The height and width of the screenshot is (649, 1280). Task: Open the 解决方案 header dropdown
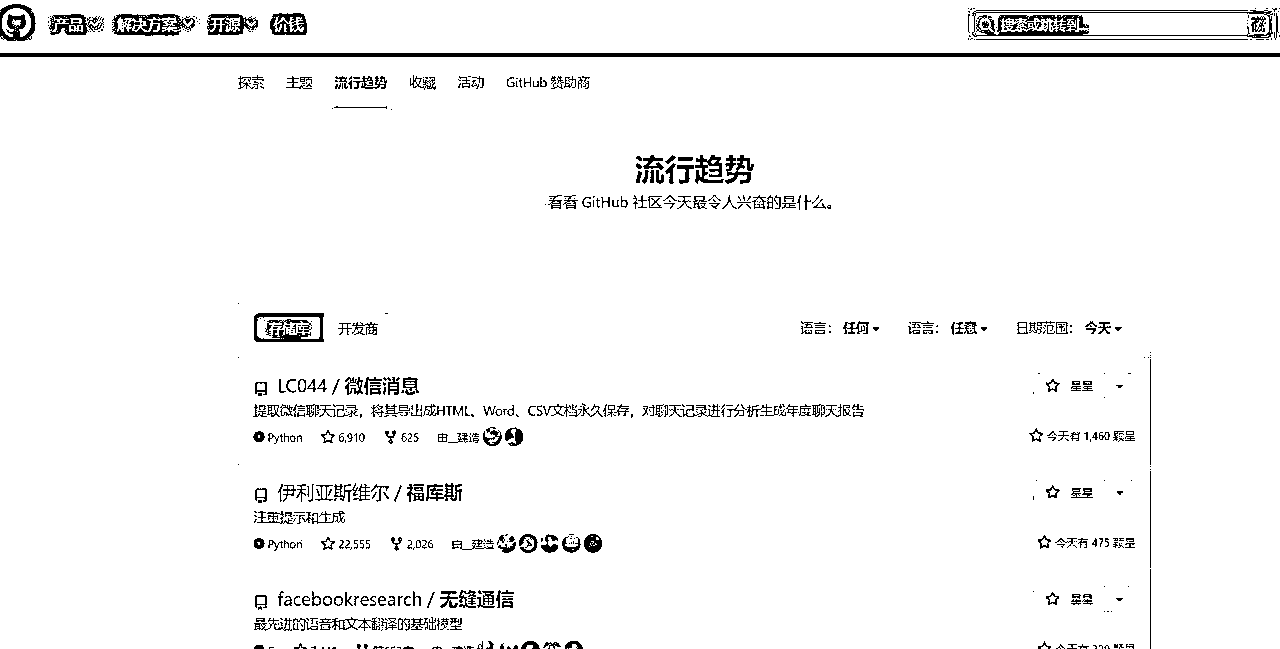tap(155, 25)
